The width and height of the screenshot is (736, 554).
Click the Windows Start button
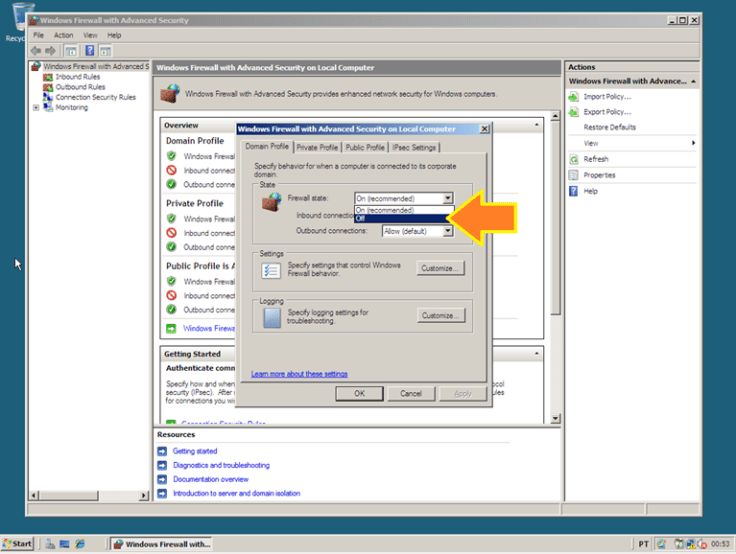17,544
